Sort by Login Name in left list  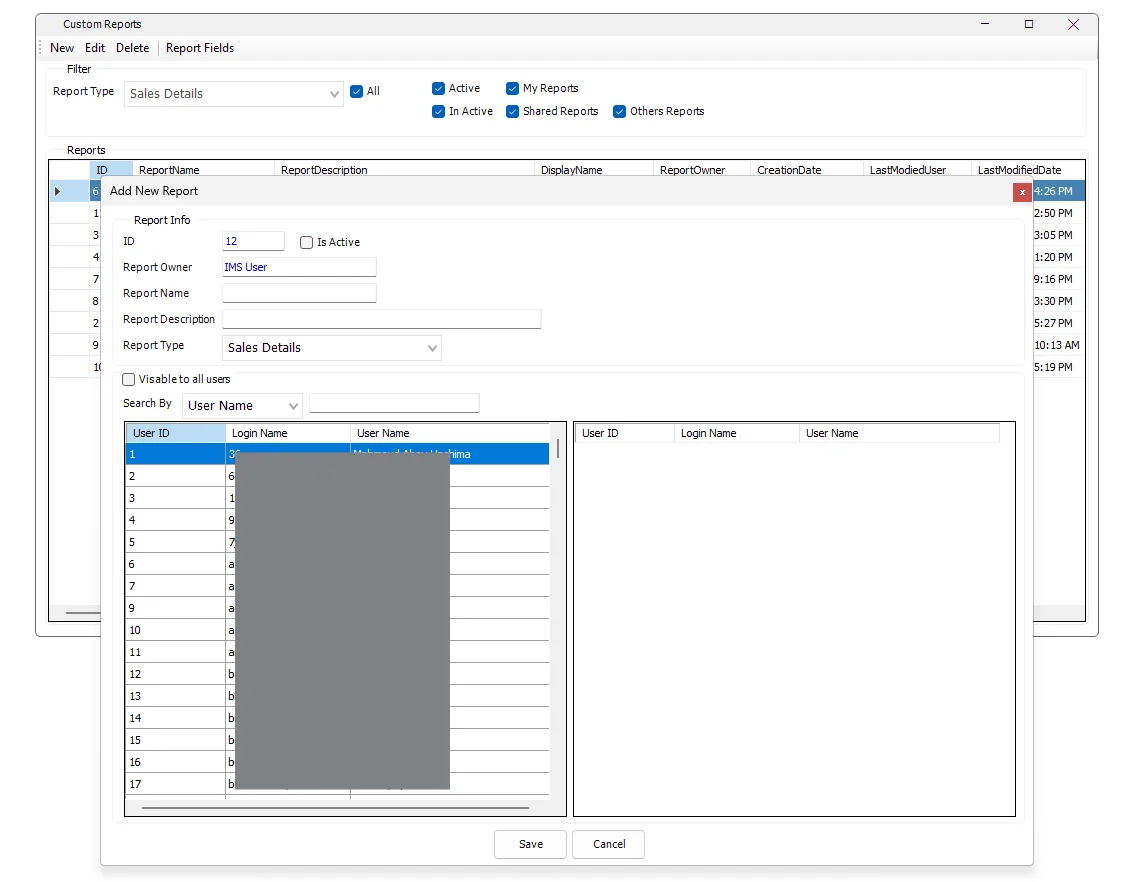(288, 433)
